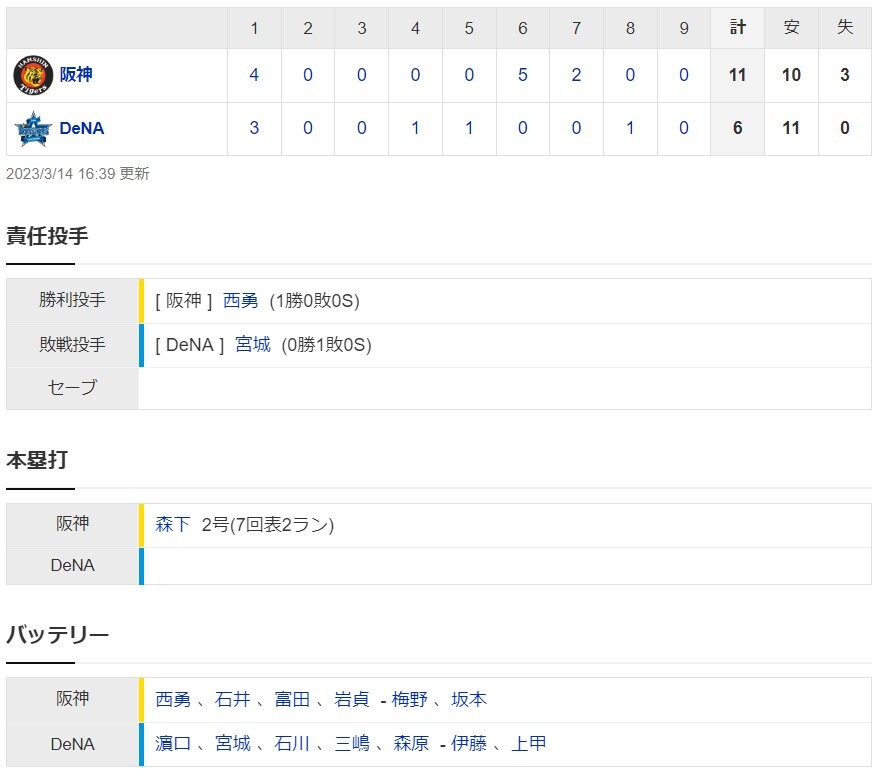
Task: Open catcher 梅野 player page
Action: [x=410, y=700]
